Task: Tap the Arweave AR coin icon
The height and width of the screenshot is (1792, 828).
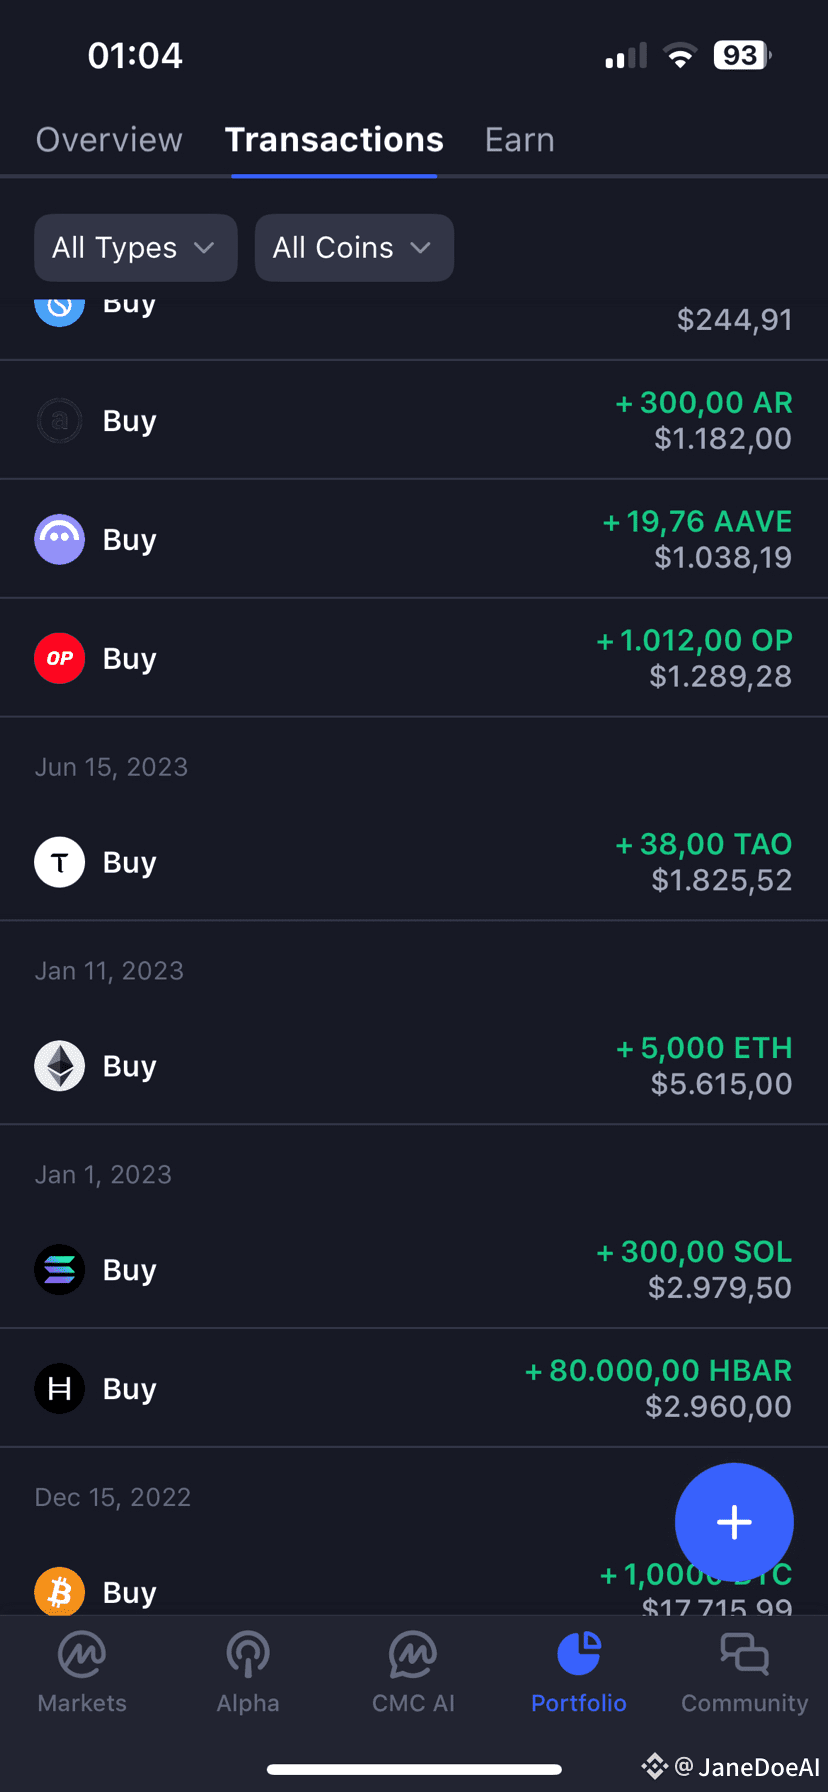Action: (x=60, y=421)
